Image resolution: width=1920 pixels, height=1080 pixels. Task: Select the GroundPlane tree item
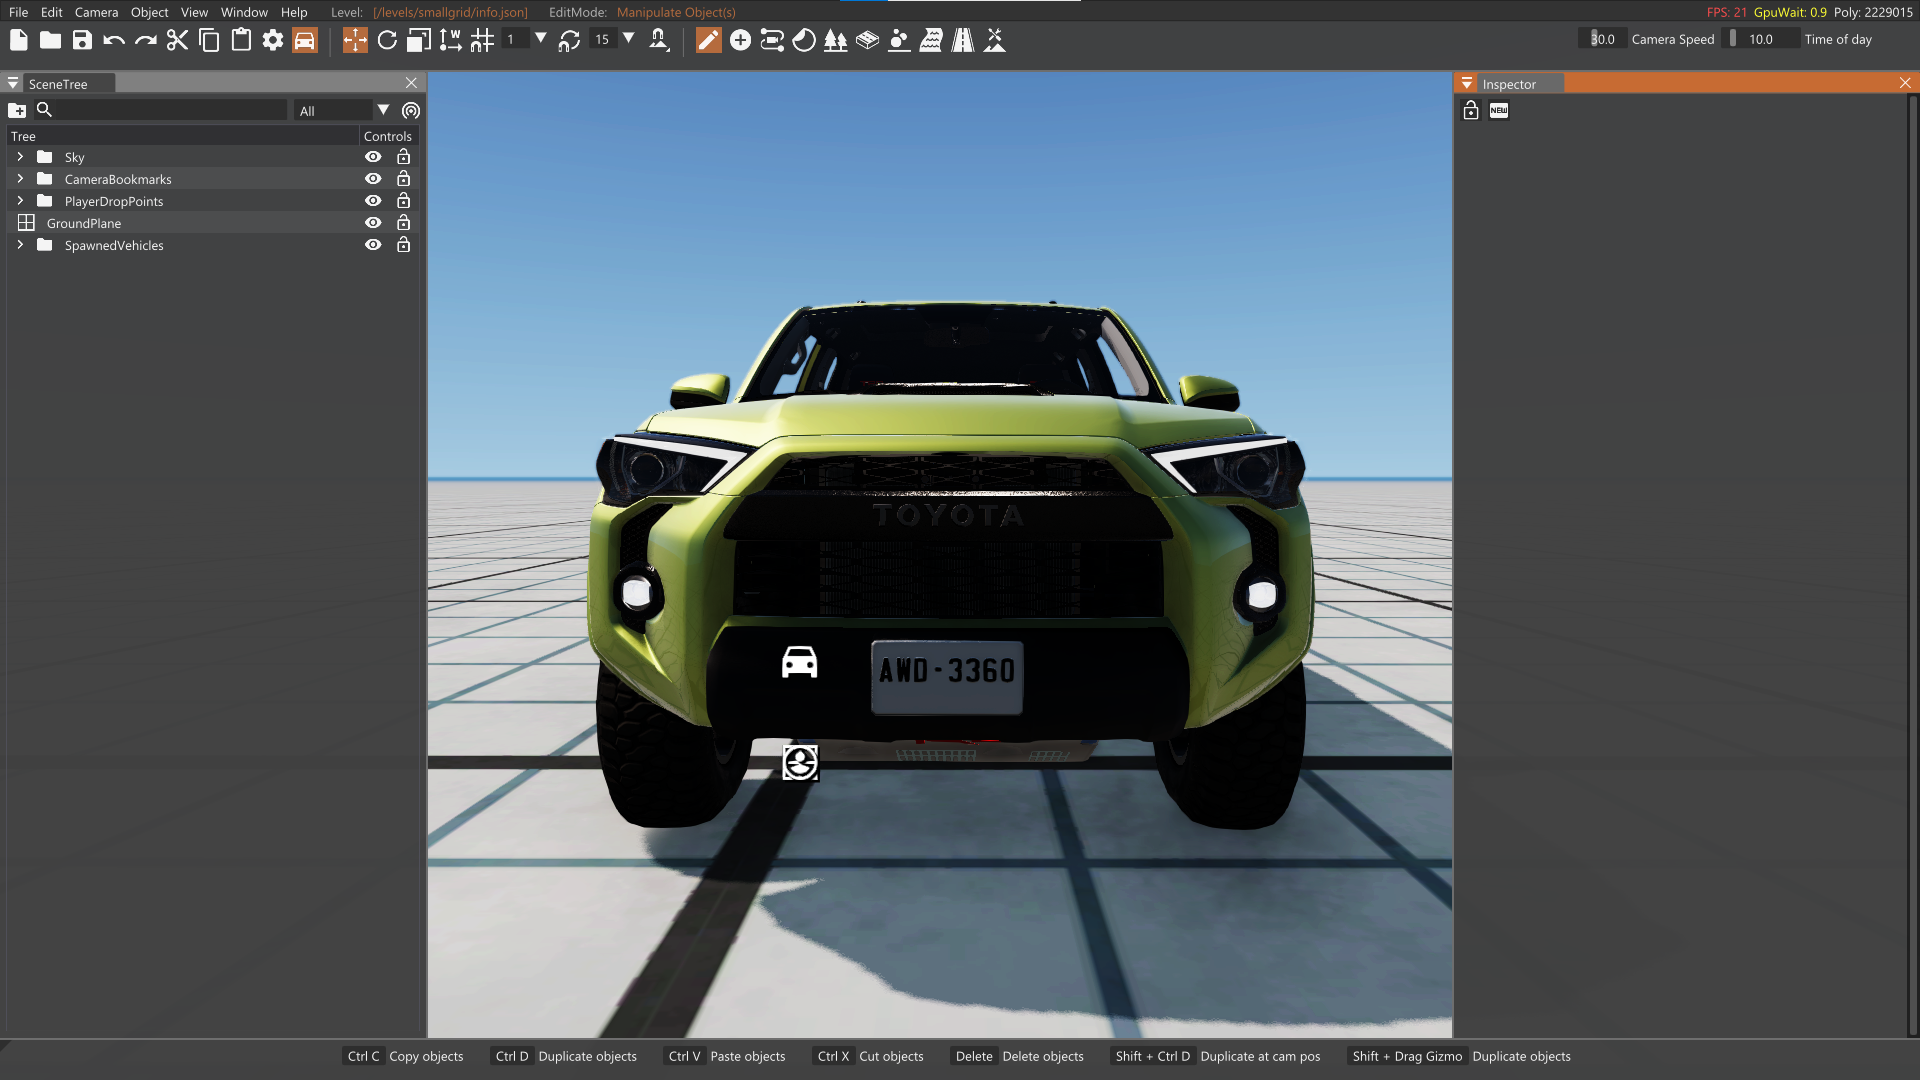point(84,223)
